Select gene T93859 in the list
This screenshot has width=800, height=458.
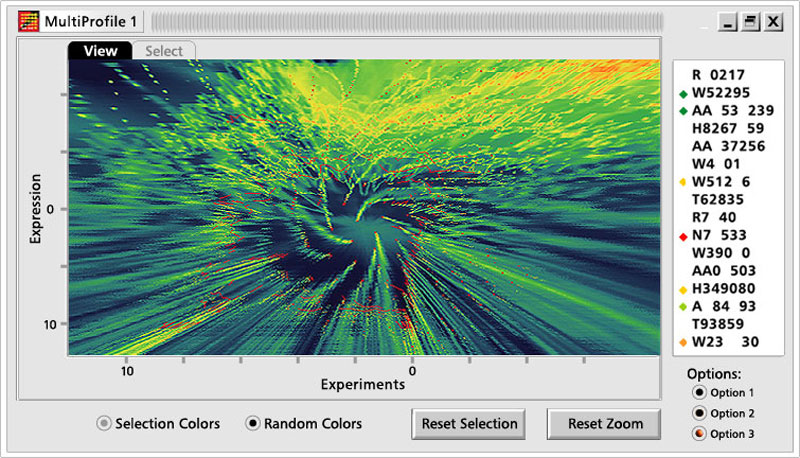718,324
